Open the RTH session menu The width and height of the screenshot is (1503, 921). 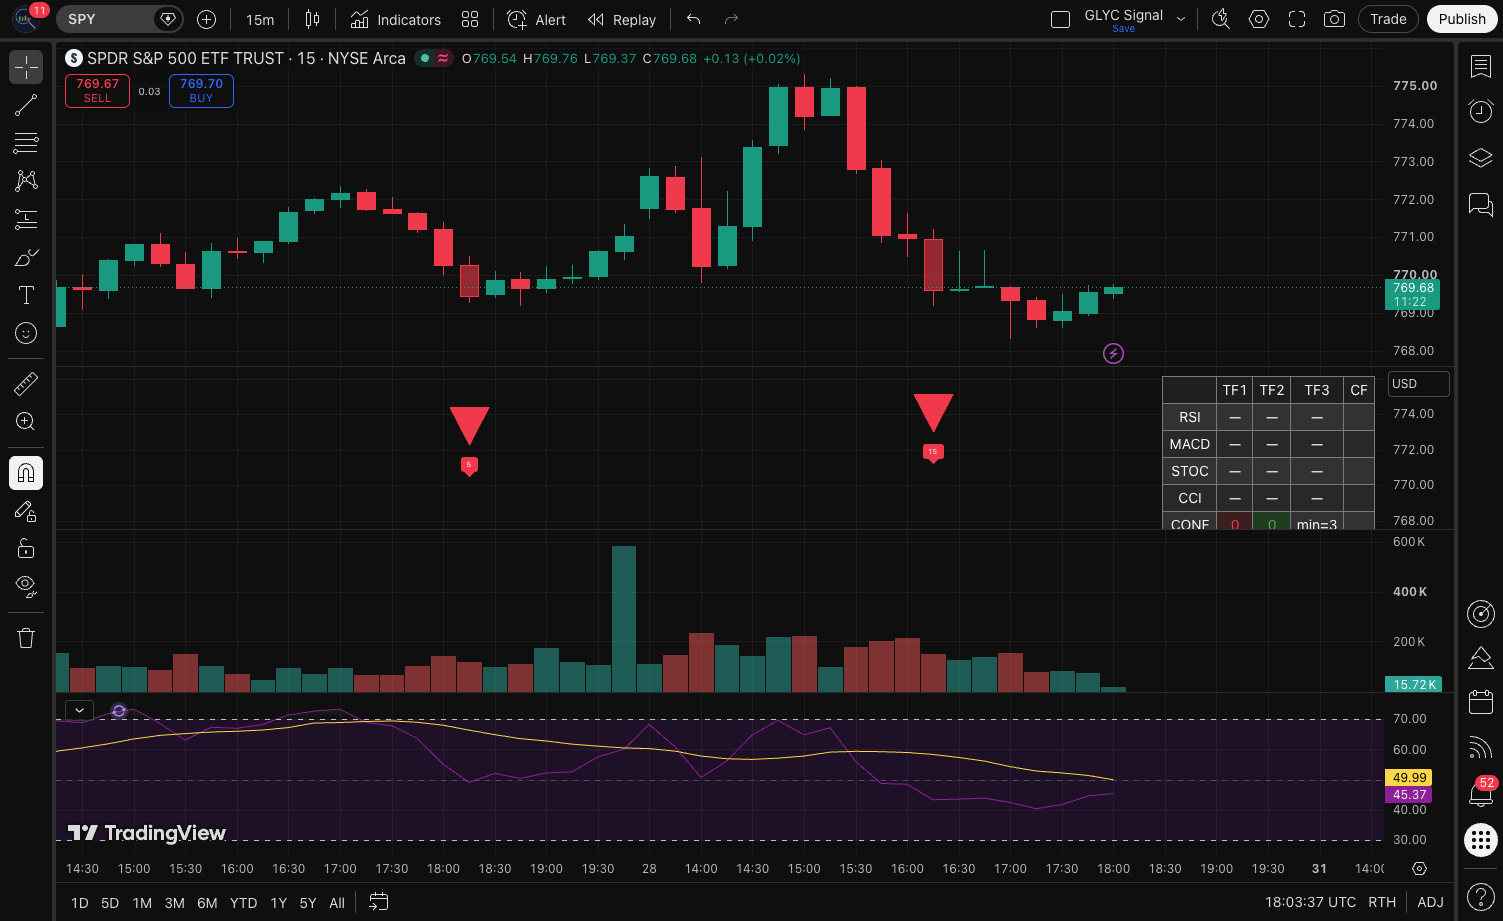click(x=1382, y=902)
